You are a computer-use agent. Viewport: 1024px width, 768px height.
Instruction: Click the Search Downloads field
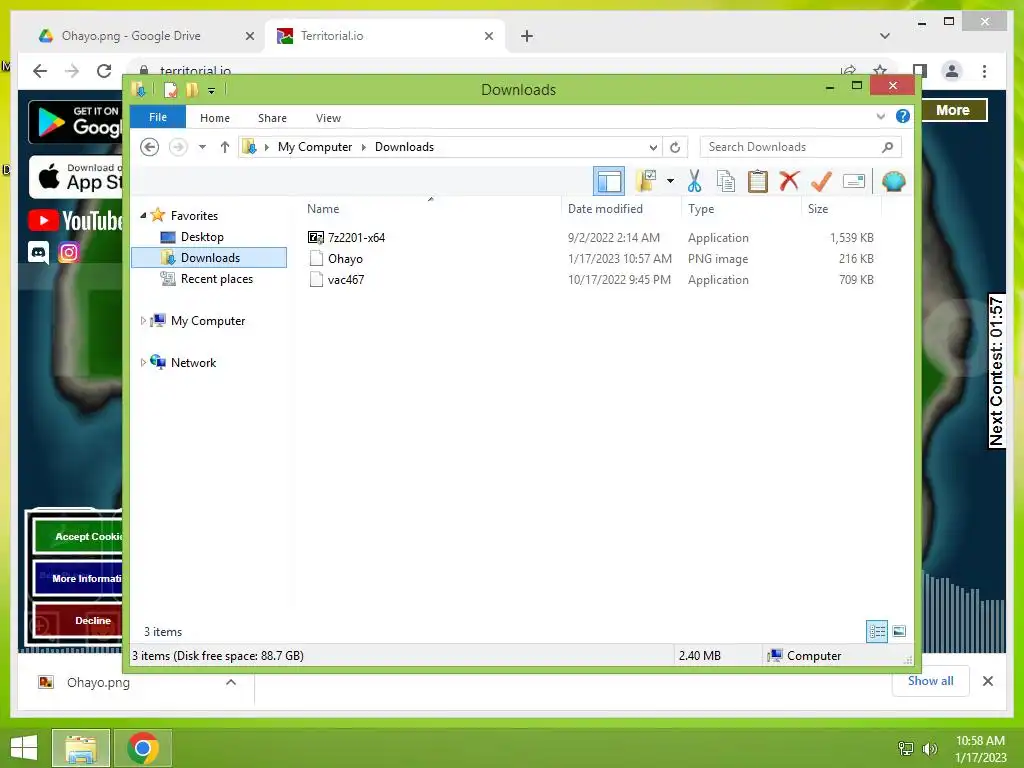[x=800, y=147]
